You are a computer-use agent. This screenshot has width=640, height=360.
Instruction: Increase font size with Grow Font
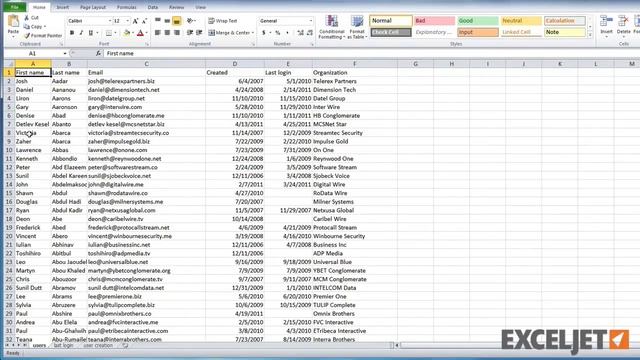pyautogui.click(x=136, y=21)
